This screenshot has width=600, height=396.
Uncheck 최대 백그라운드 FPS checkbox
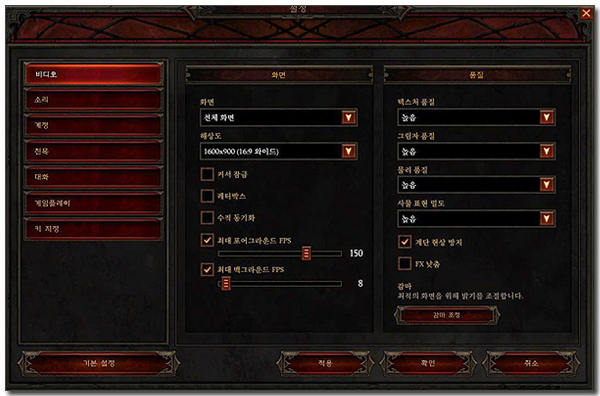(x=207, y=269)
